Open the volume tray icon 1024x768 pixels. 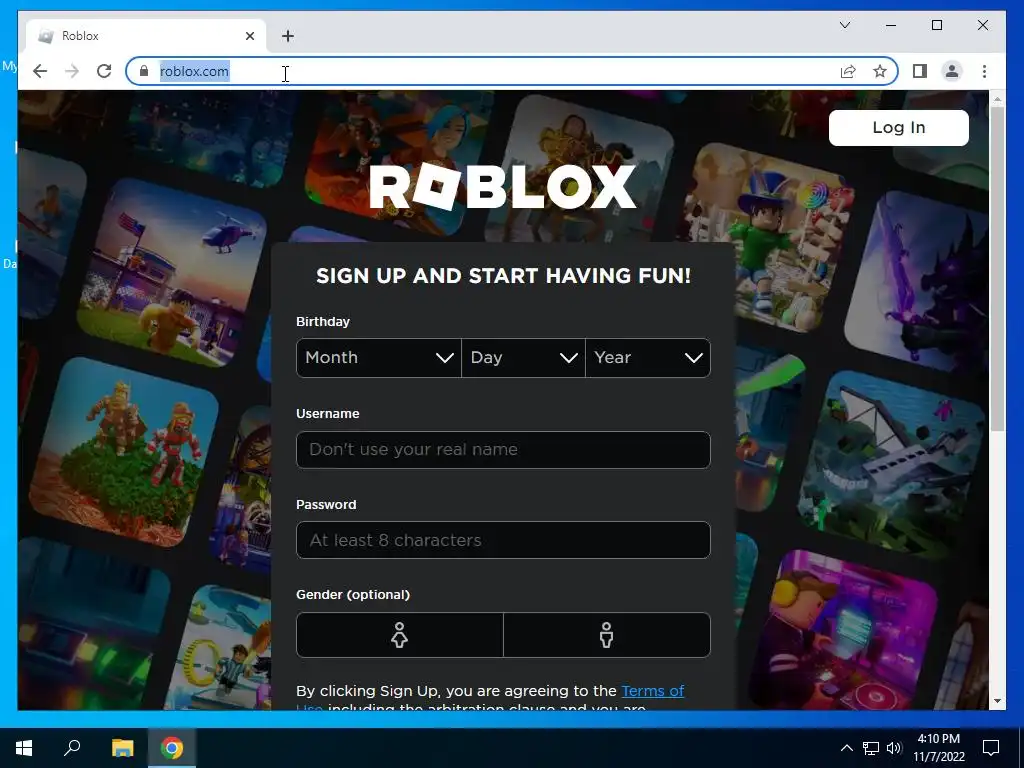pyautogui.click(x=894, y=748)
